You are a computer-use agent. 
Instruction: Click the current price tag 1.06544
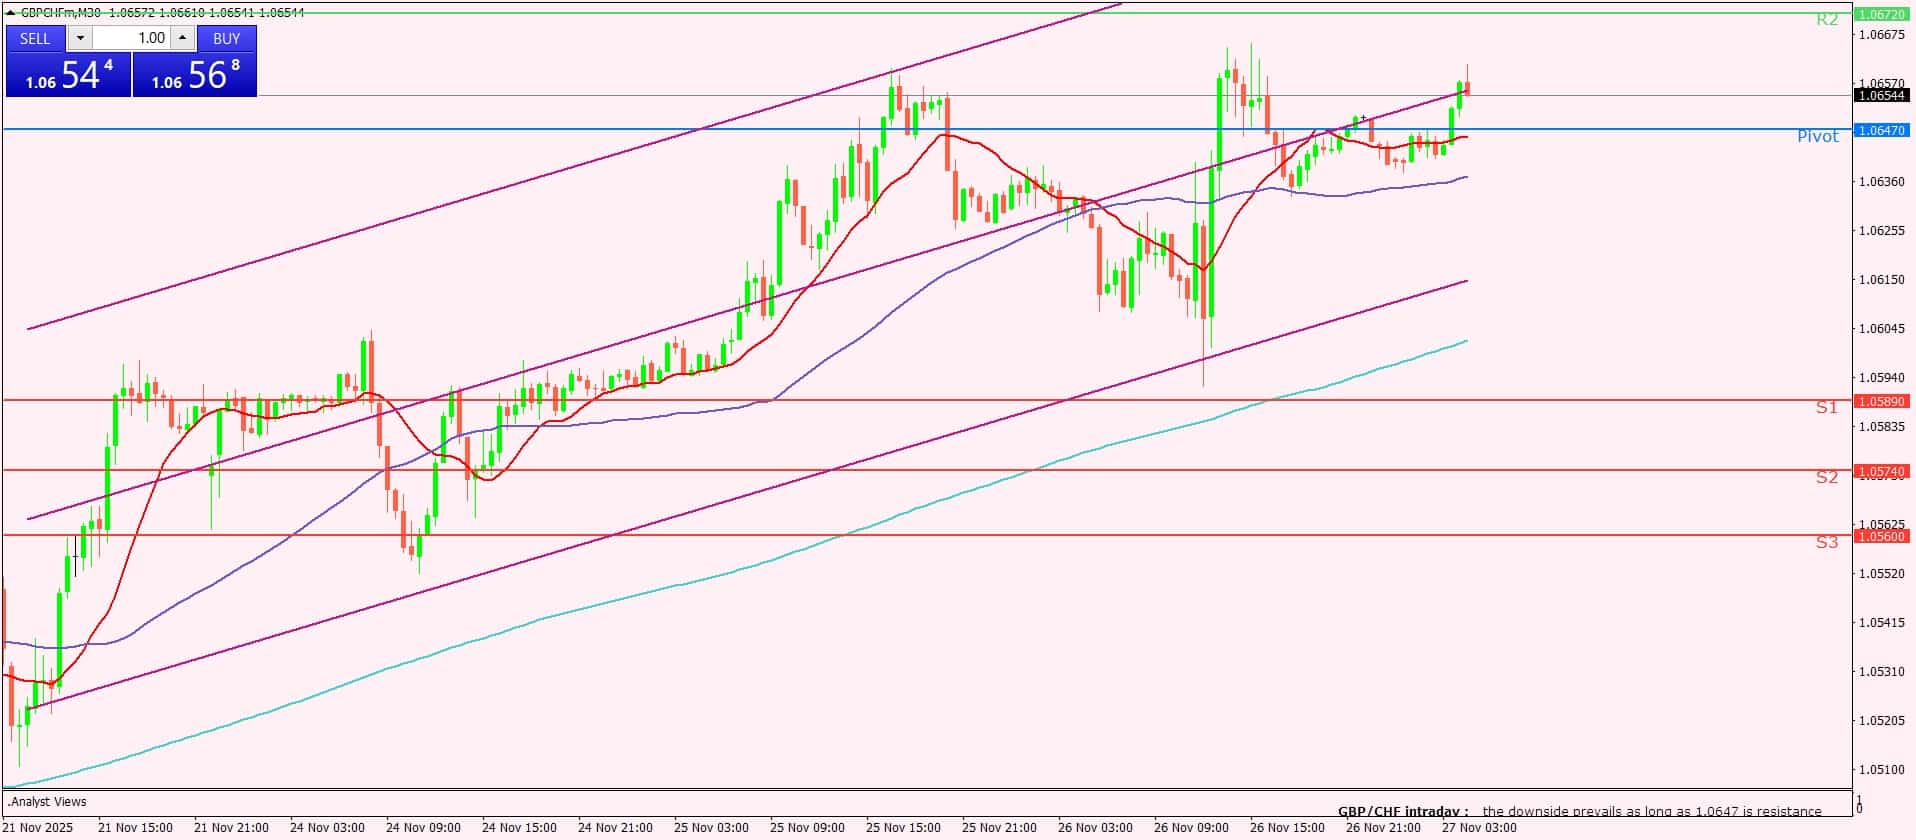(x=1881, y=96)
